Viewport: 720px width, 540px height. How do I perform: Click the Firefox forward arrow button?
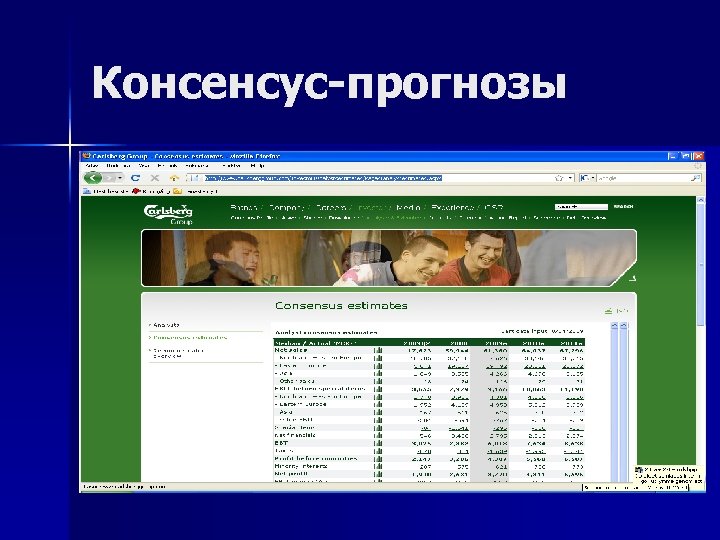(x=109, y=178)
